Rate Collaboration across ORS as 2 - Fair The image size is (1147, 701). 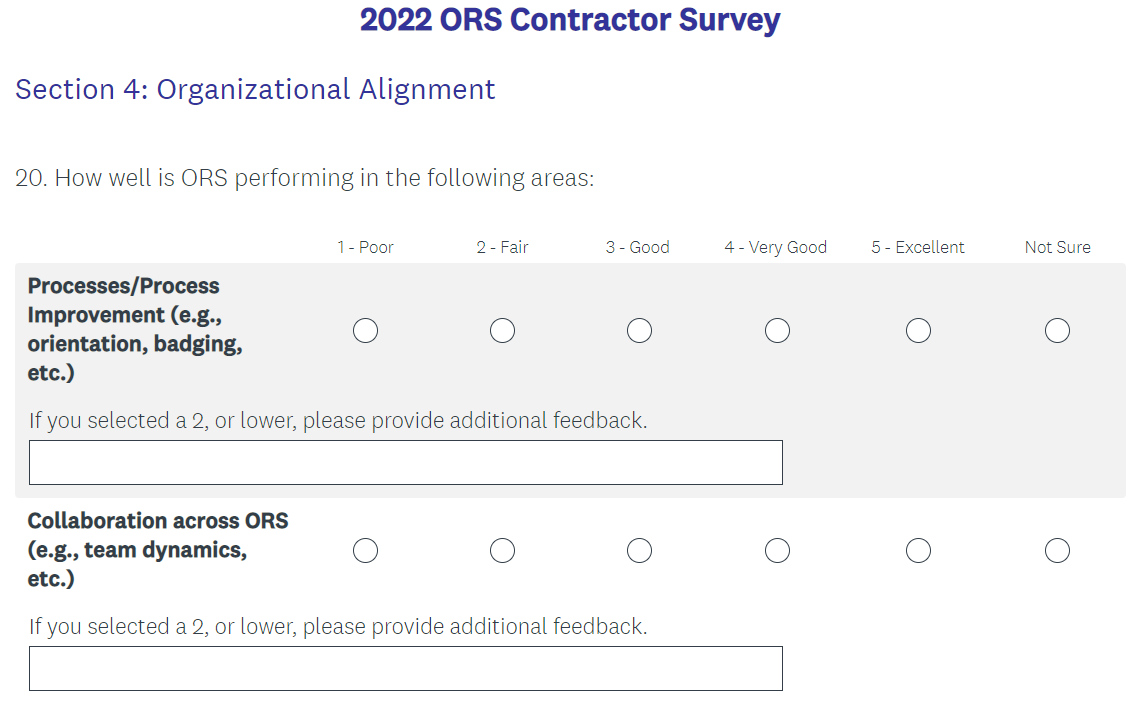tap(502, 551)
